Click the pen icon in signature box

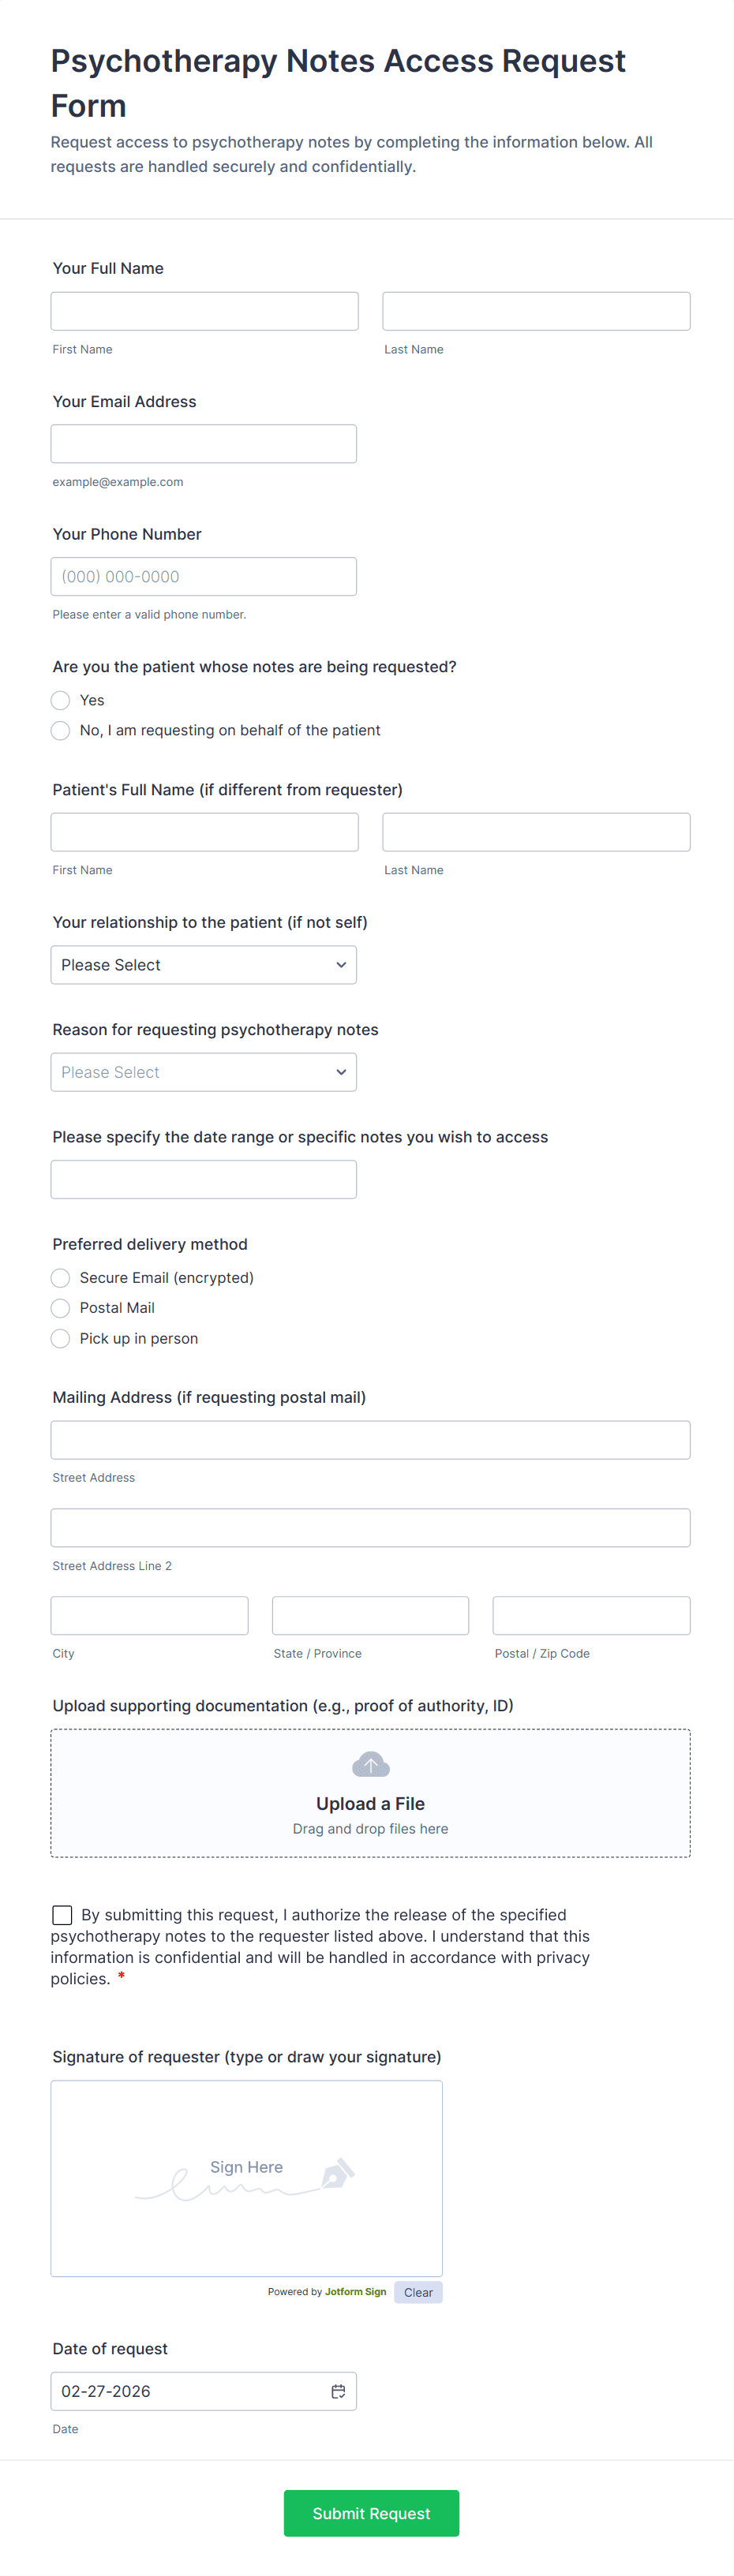coord(337,2173)
